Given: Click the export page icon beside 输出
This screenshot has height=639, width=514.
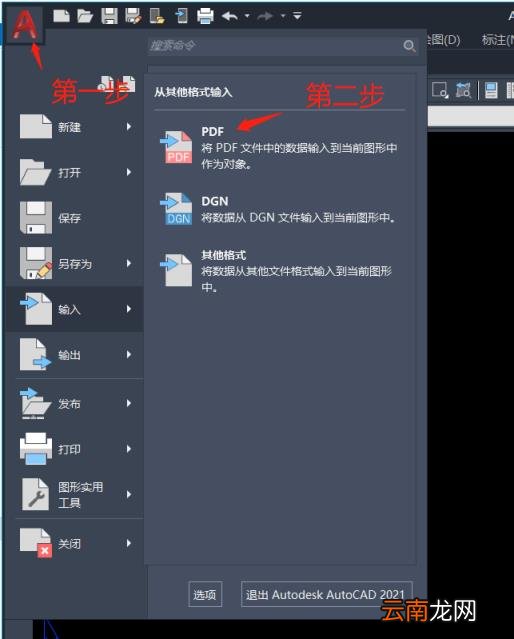Looking at the screenshot, I should tap(36, 355).
